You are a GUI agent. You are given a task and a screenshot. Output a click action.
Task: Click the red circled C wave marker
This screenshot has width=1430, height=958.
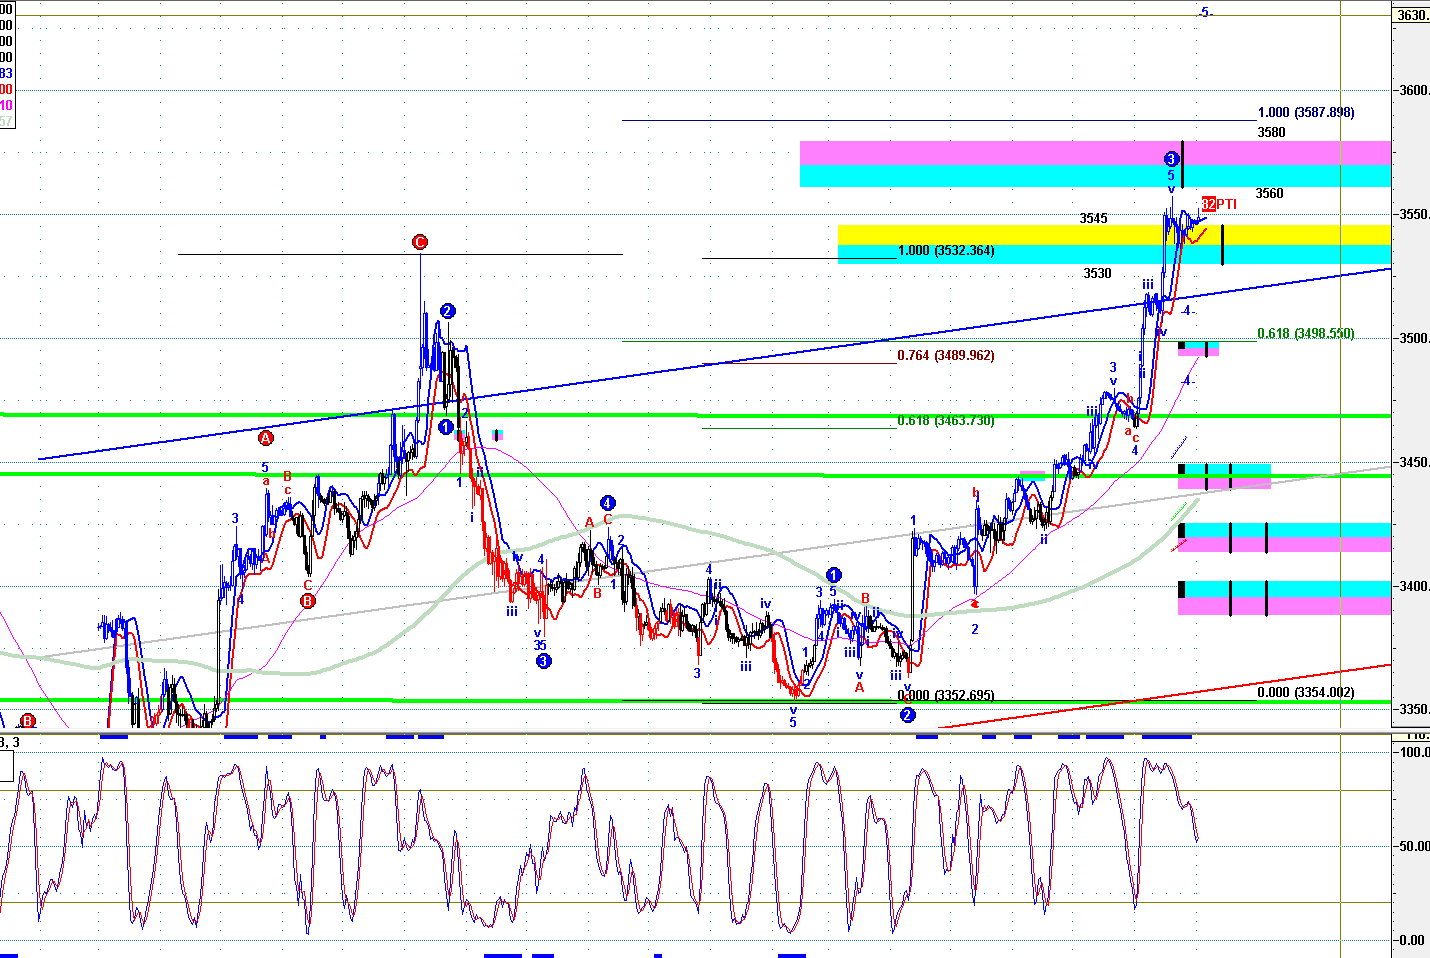(x=420, y=242)
